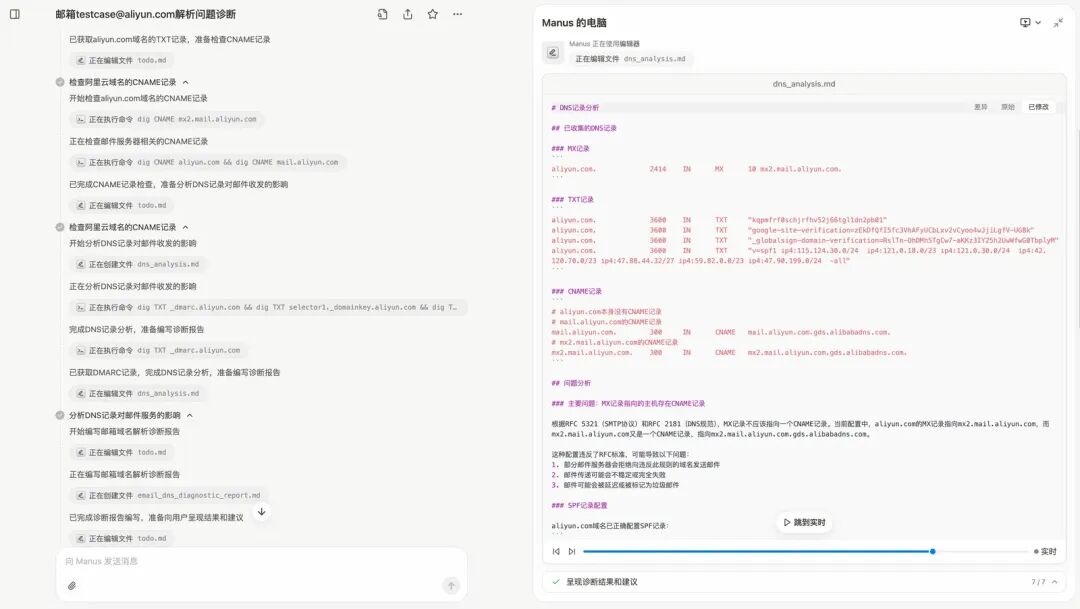Viewport: 1080px width, 609px height.
Task: Switch to the 原始 view tab
Action: coord(1008,107)
